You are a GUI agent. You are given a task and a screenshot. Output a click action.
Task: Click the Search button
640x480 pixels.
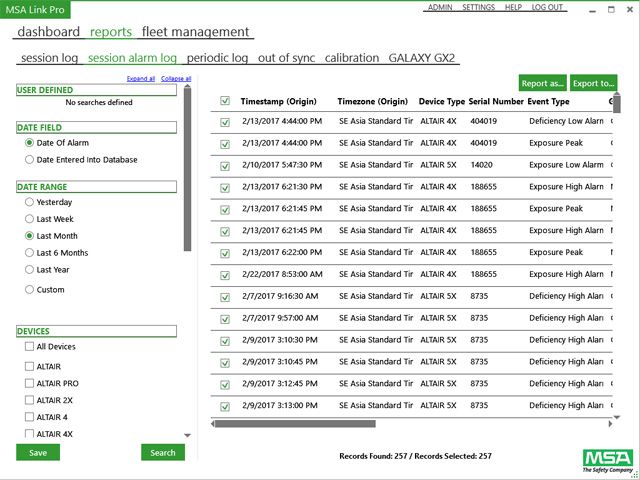163,452
